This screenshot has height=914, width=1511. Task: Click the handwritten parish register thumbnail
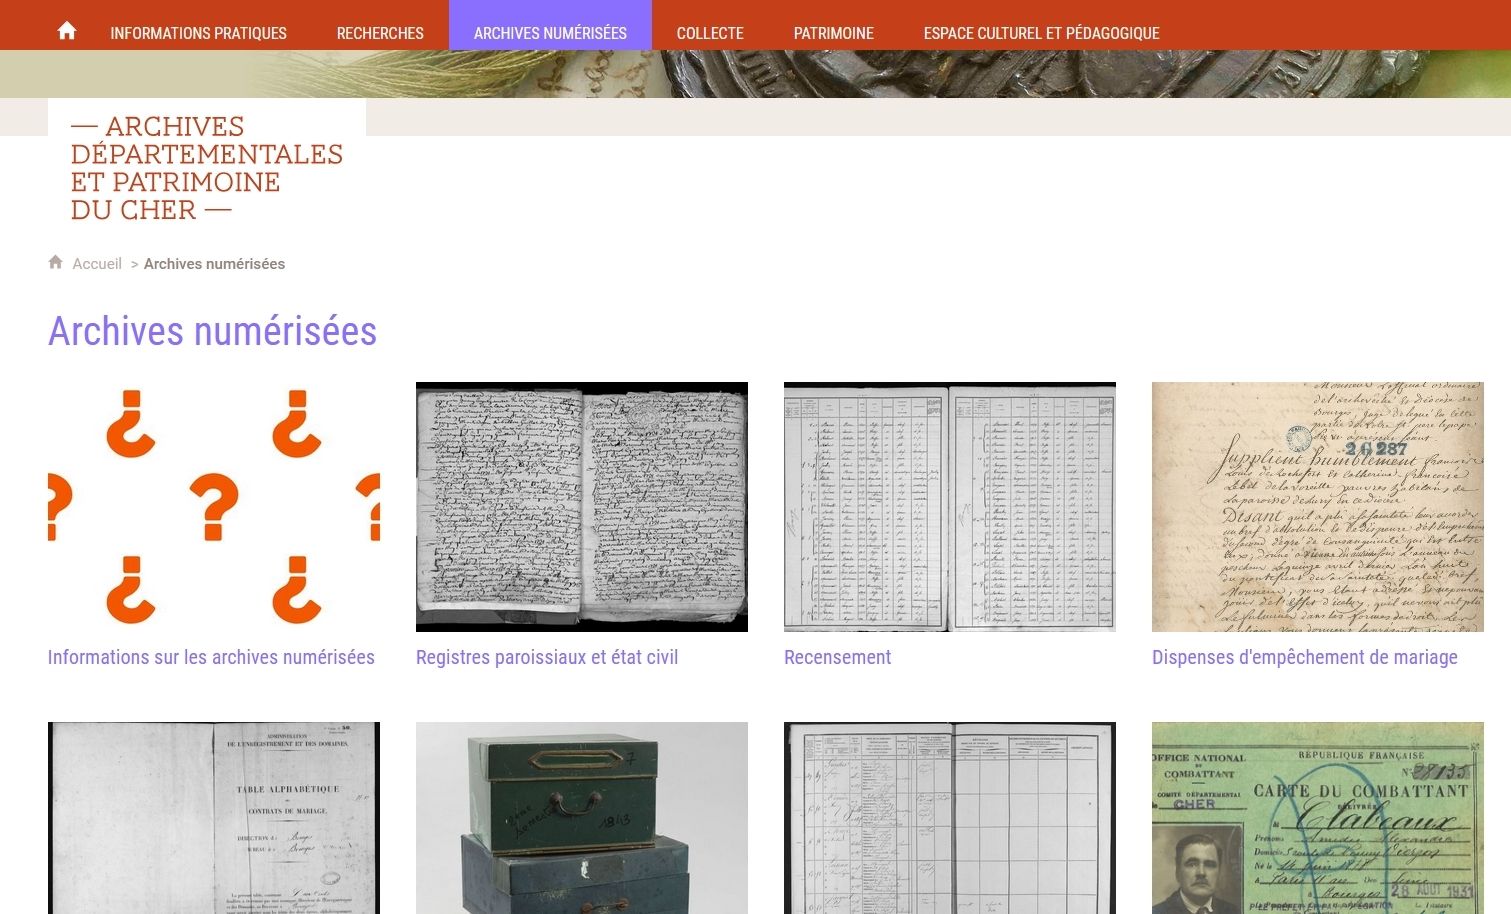tap(581, 507)
